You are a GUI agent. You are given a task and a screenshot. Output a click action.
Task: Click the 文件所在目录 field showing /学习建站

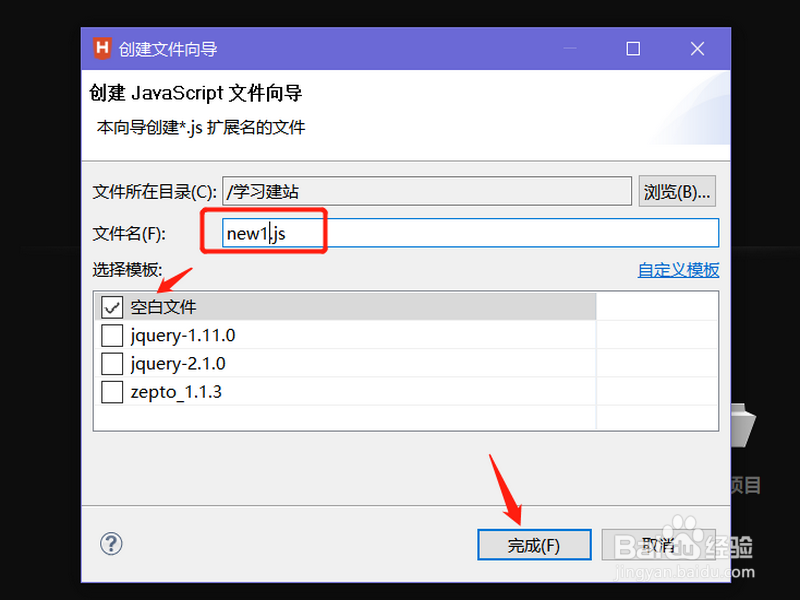pos(427,191)
